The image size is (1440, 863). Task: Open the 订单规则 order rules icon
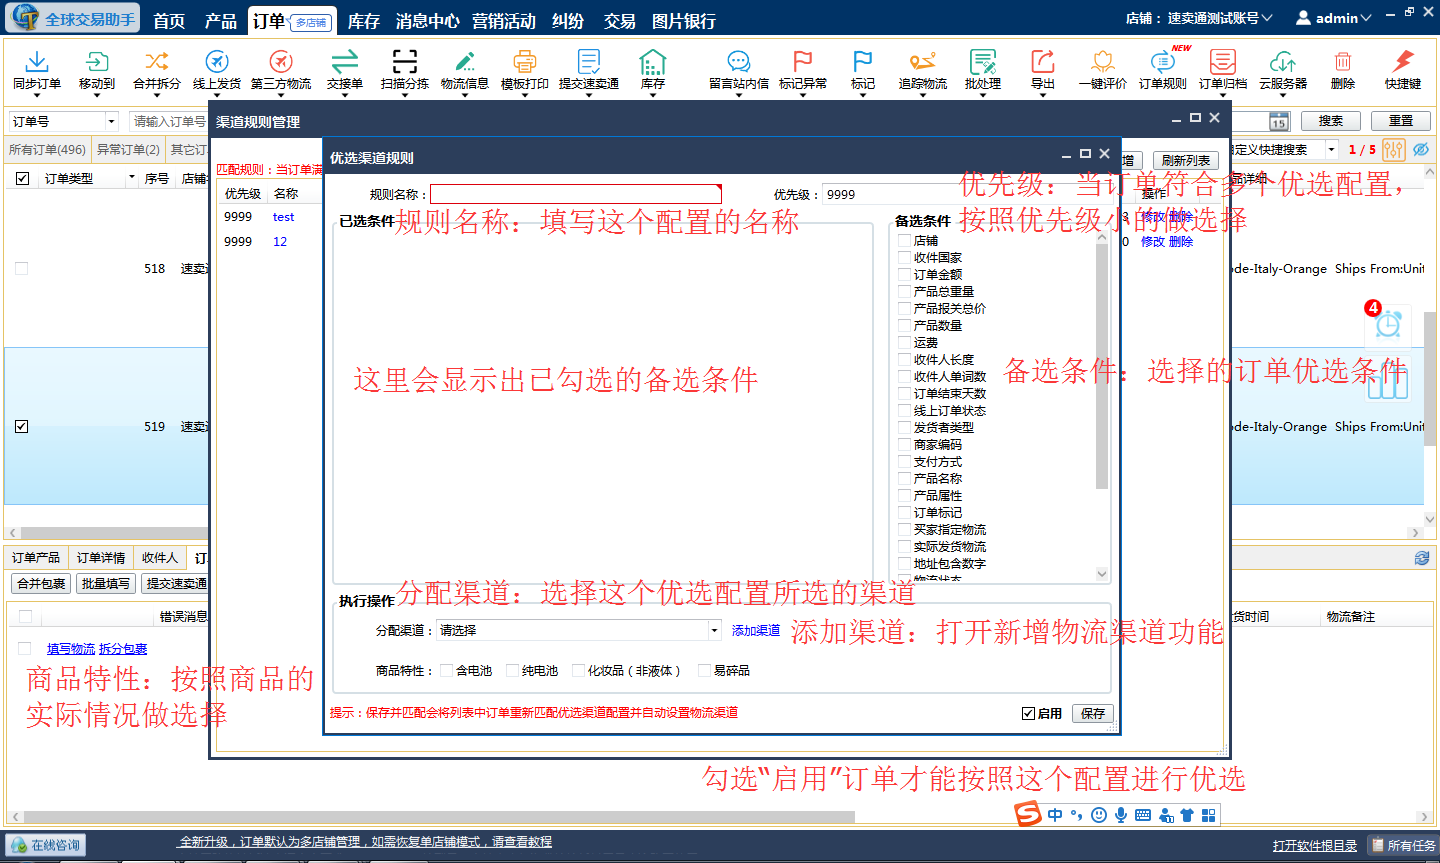coord(1163,62)
